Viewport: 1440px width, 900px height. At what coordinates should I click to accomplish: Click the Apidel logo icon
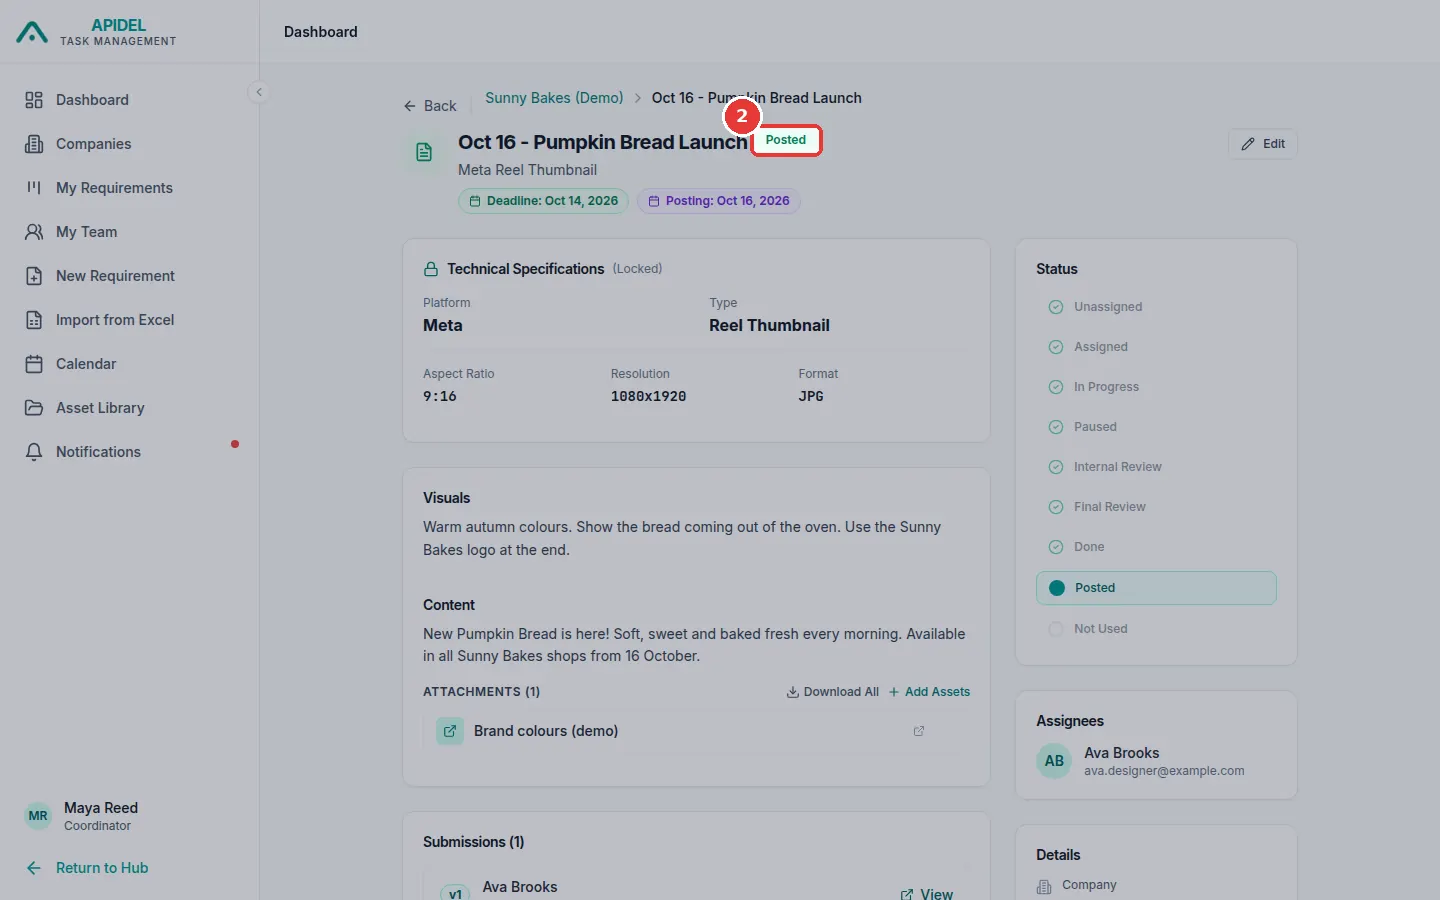click(x=32, y=32)
